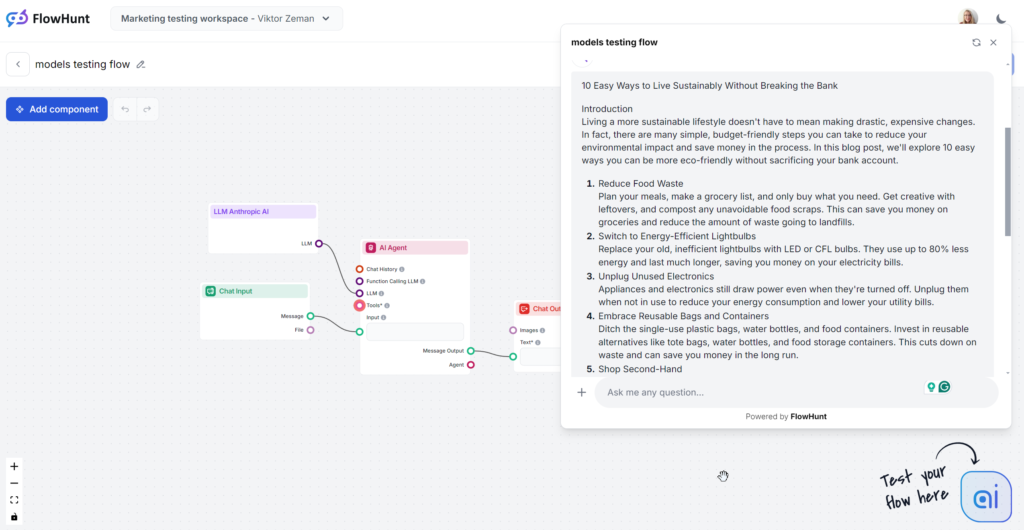Click the plus attachment icon in chat

pos(582,392)
